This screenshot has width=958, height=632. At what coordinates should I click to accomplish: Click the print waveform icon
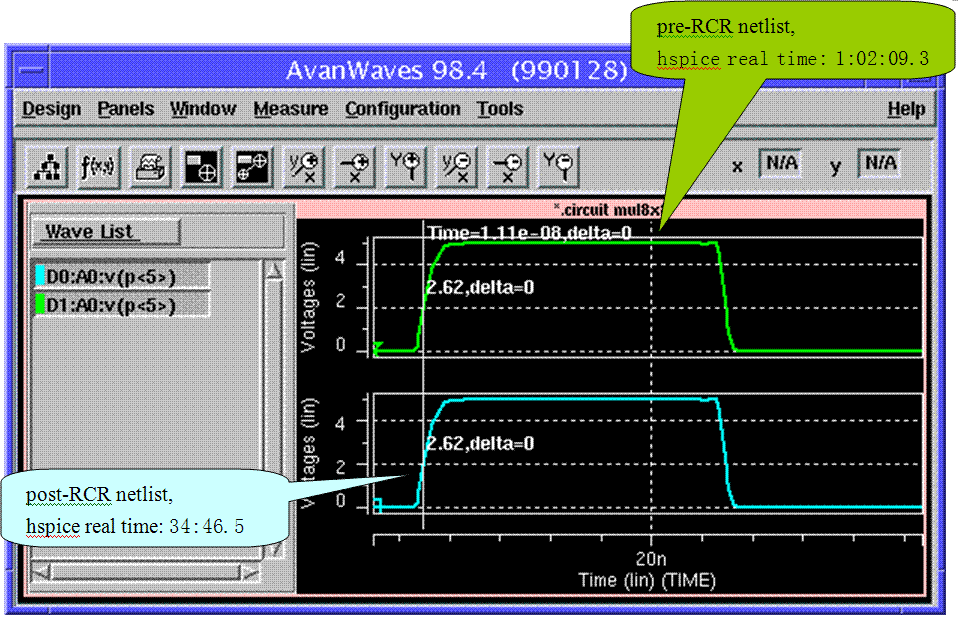[x=150, y=166]
